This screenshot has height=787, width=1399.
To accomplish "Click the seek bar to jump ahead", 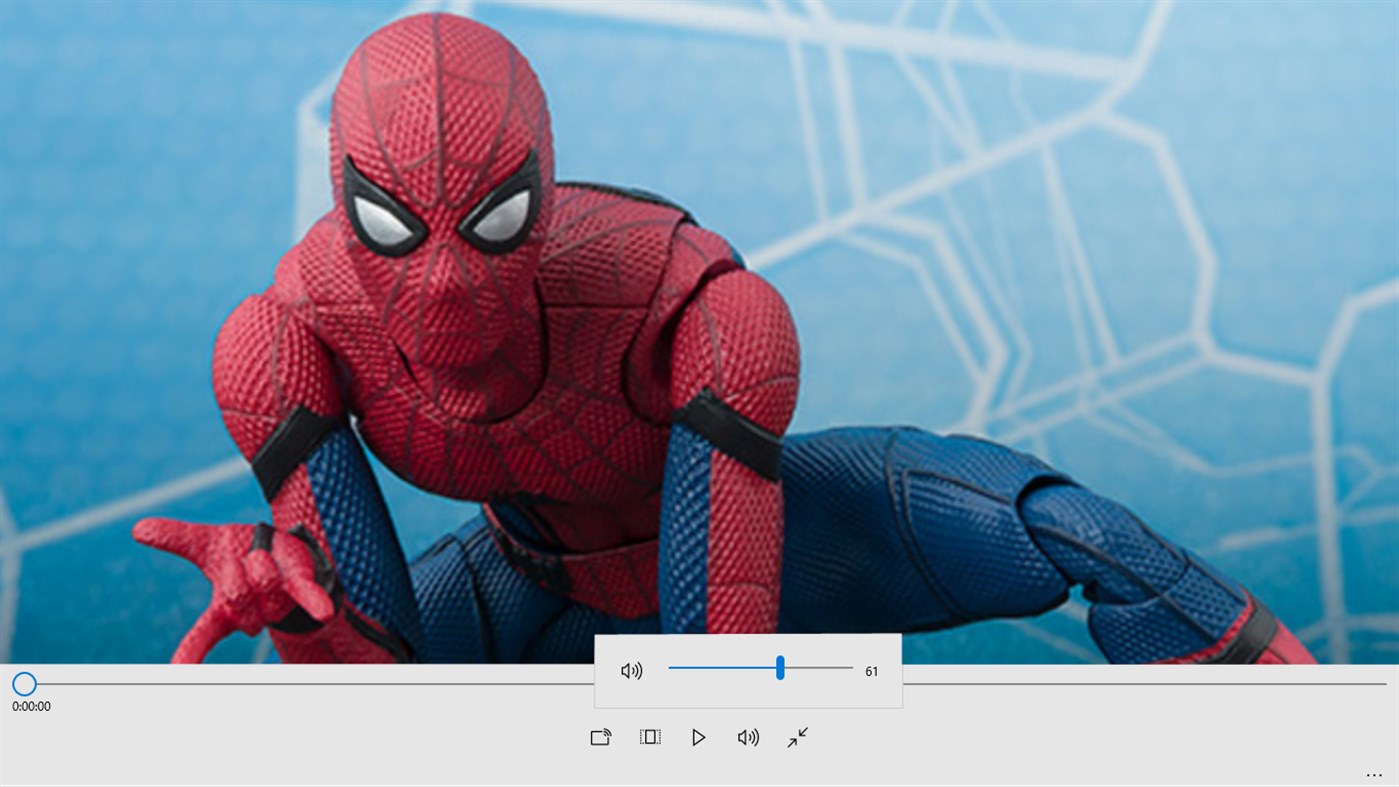I will click(x=400, y=682).
